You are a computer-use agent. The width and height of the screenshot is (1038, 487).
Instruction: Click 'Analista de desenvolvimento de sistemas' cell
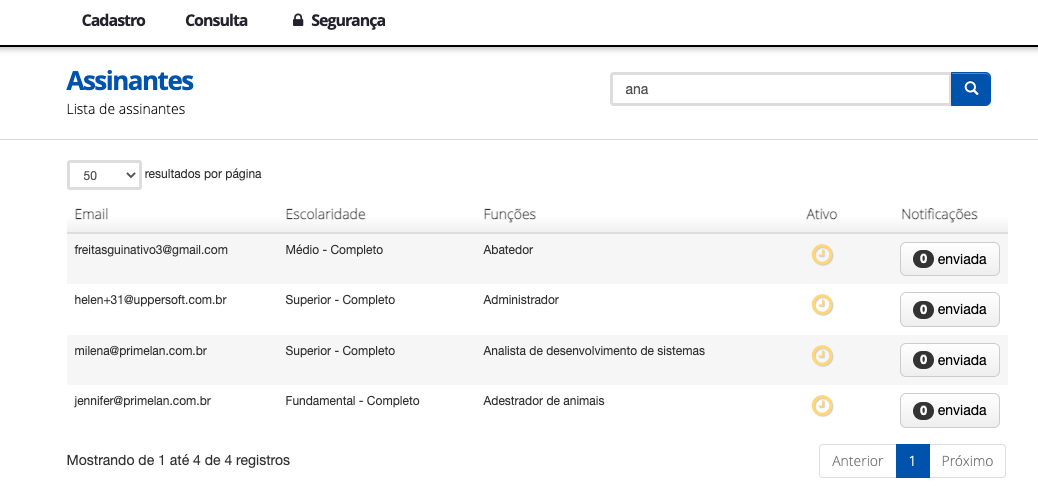coord(594,351)
